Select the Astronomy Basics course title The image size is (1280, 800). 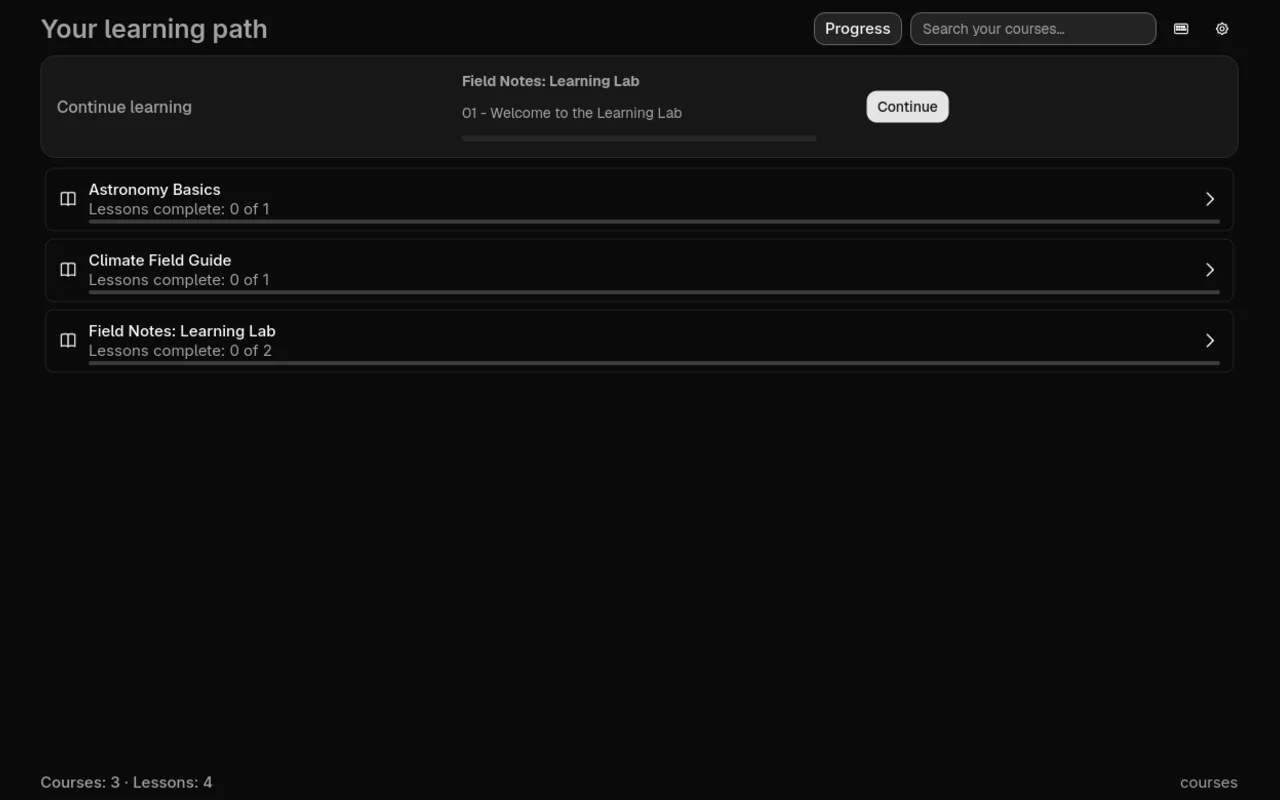click(x=155, y=189)
